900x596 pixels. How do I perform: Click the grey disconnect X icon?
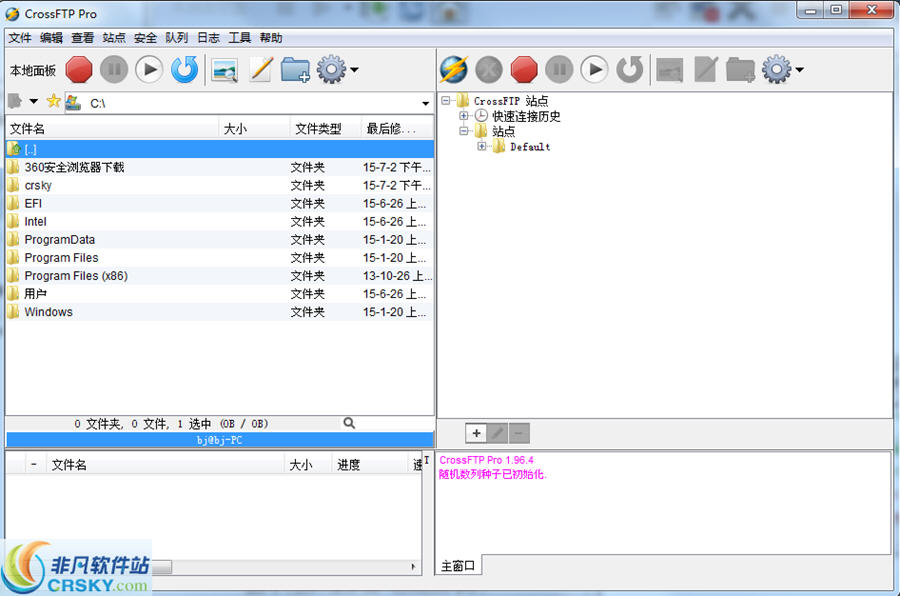click(x=489, y=69)
